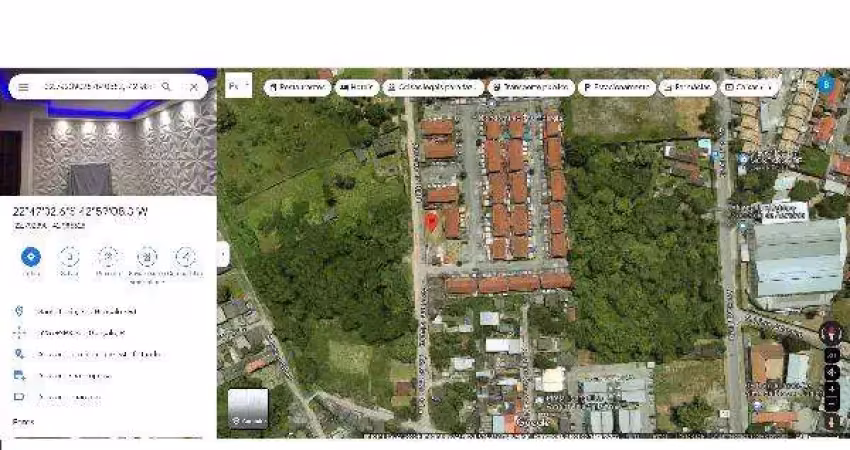The width and height of the screenshot is (850, 450).
Task: Select the Restaurantes filter chip
Action: click(x=298, y=87)
